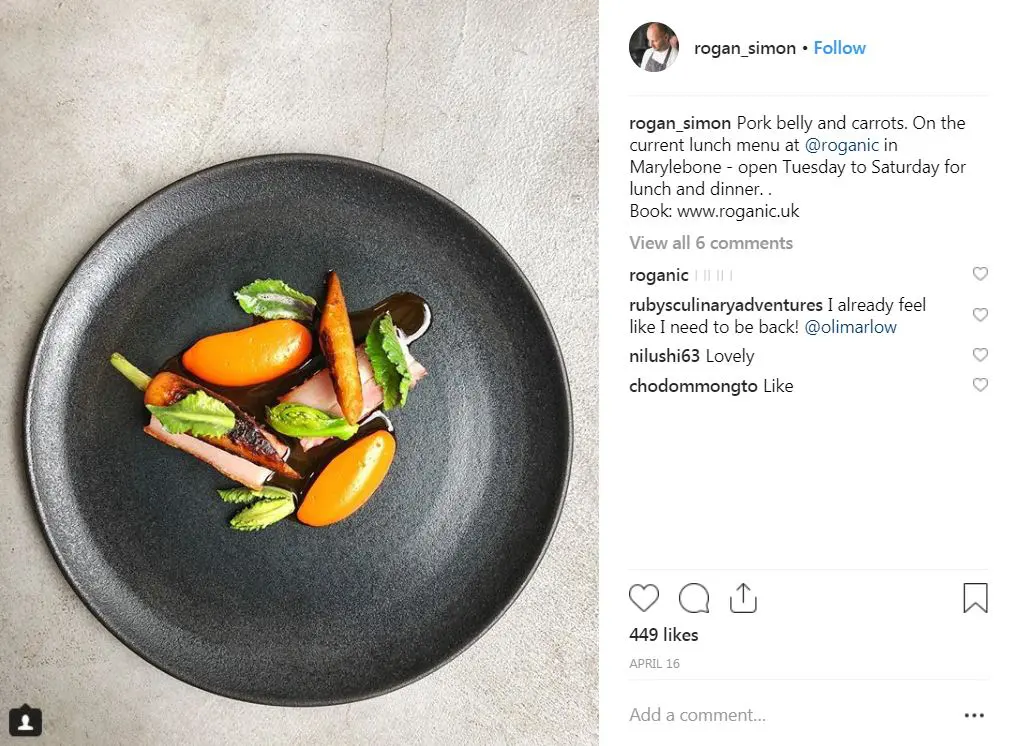View the 449 likes list

(x=664, y=635)
